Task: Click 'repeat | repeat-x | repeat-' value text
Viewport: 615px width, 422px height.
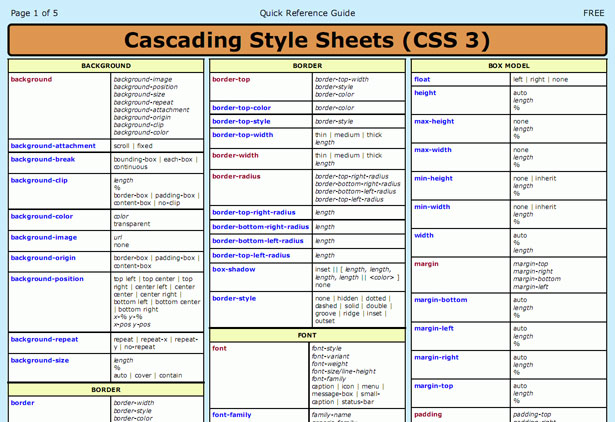Action: pyautogui.click(x=156, y=339)
